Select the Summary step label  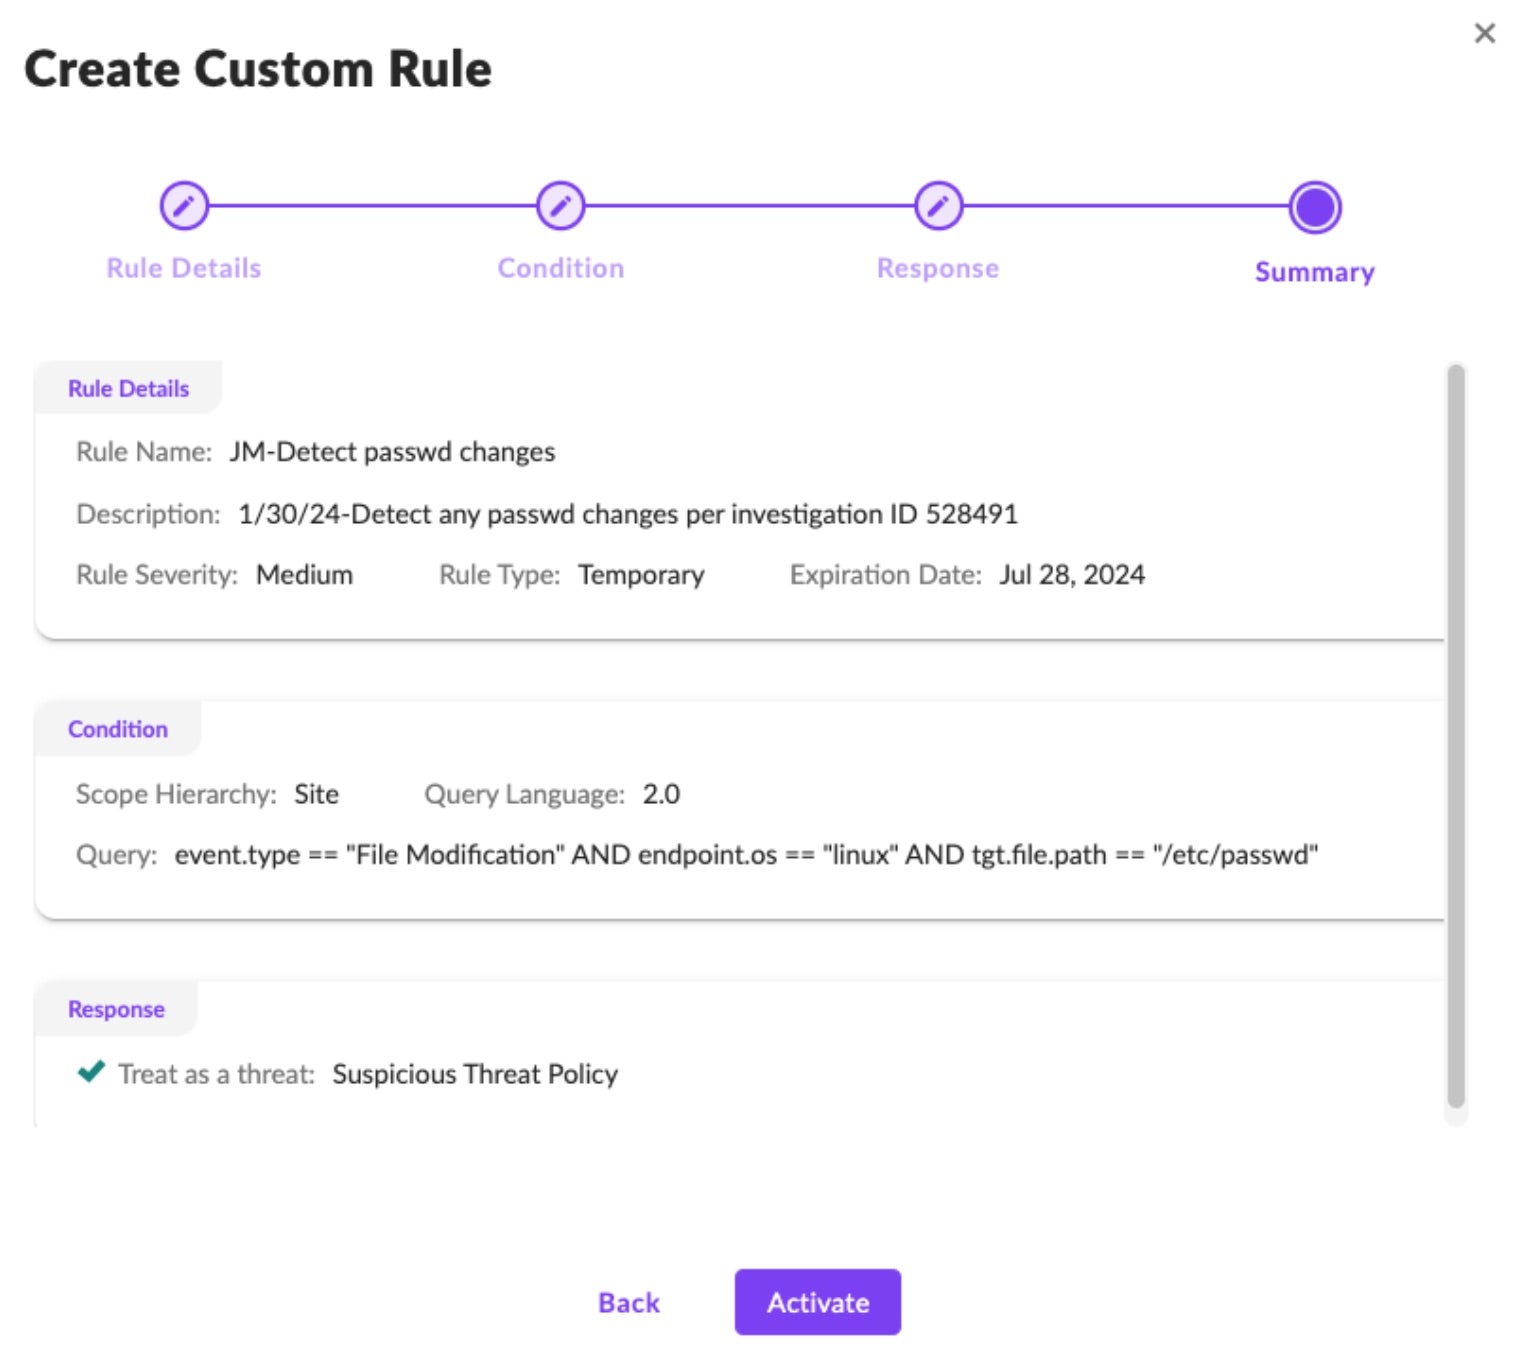(x=1314, y=272)
